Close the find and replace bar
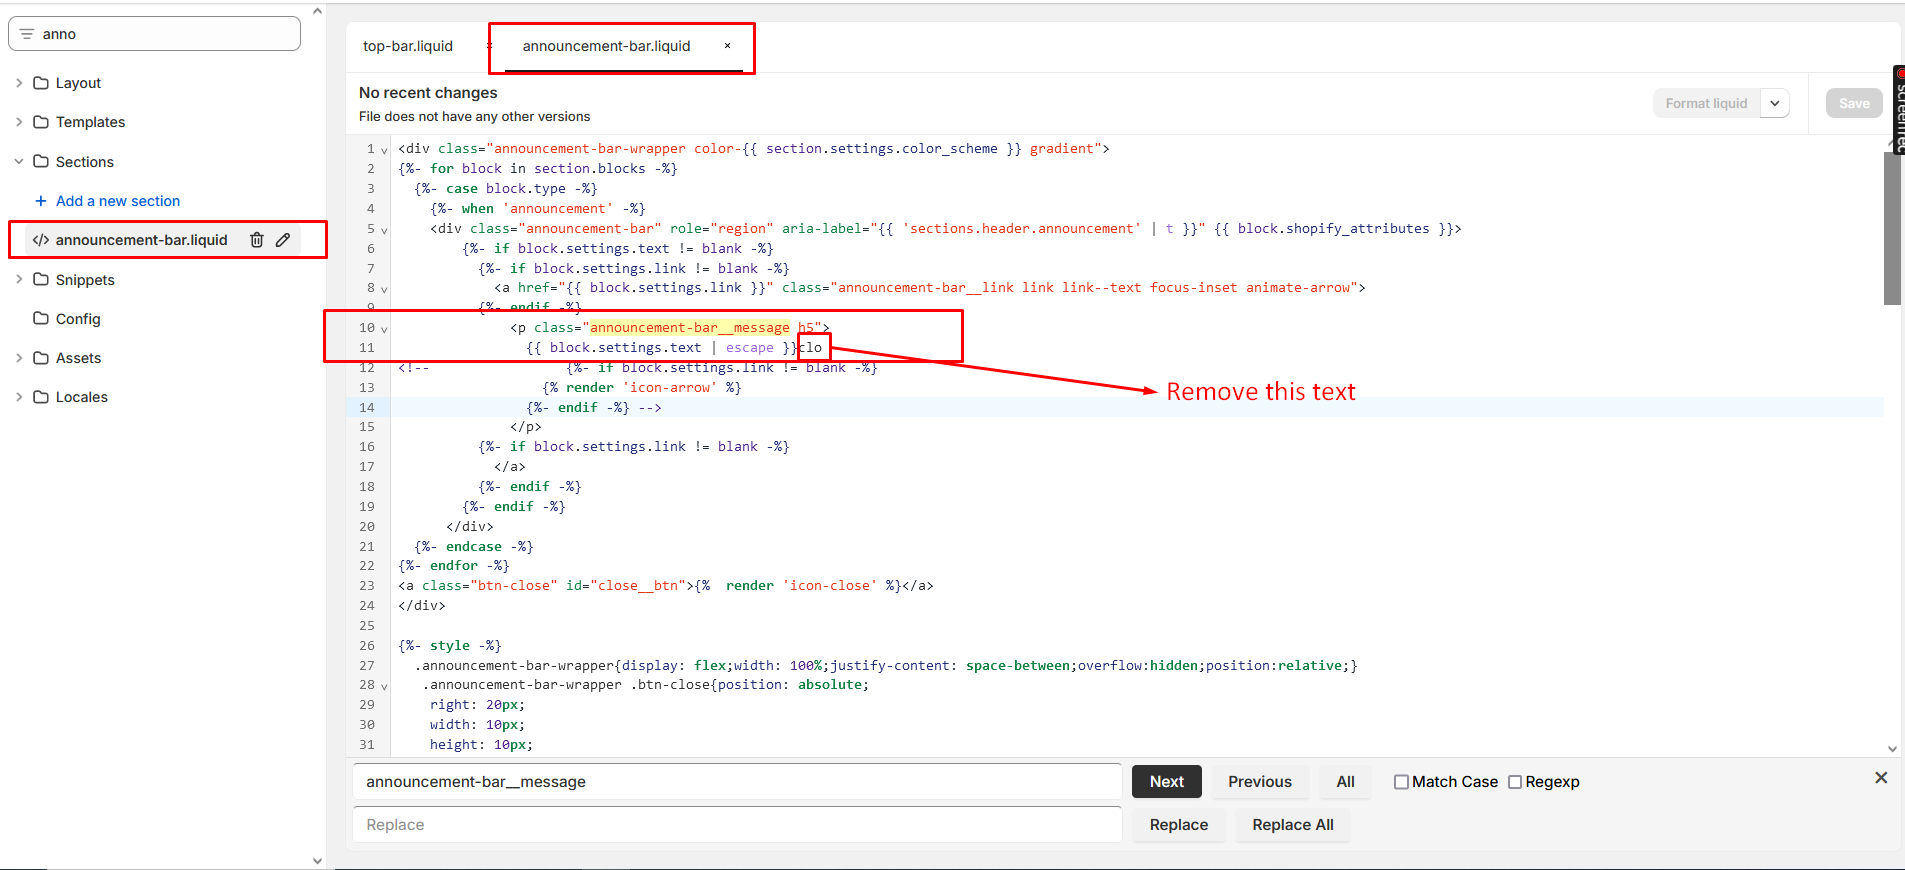The height and width of the screenshot is (870, 1905). [x=1881, y=778]
